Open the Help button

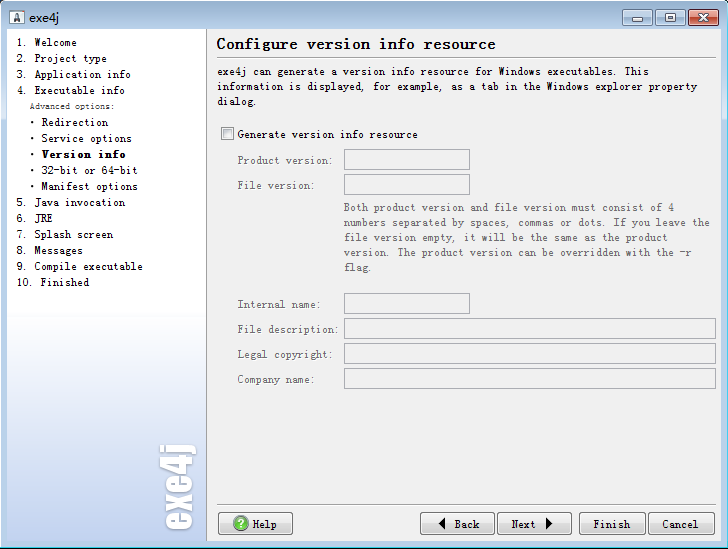tap(255, 523)
